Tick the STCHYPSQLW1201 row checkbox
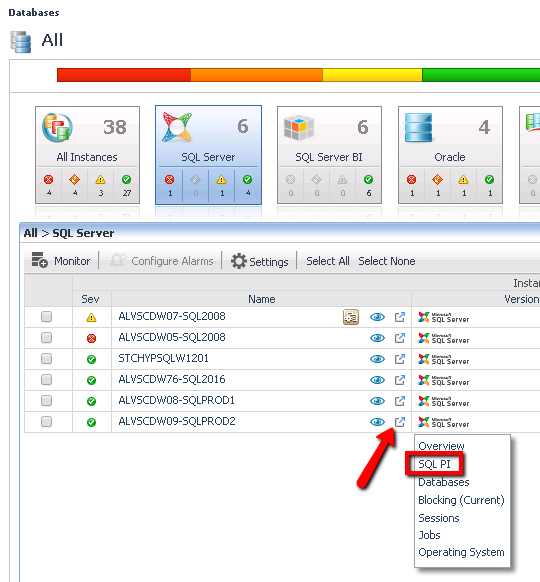540x582 pixels. tap(46, 359)
